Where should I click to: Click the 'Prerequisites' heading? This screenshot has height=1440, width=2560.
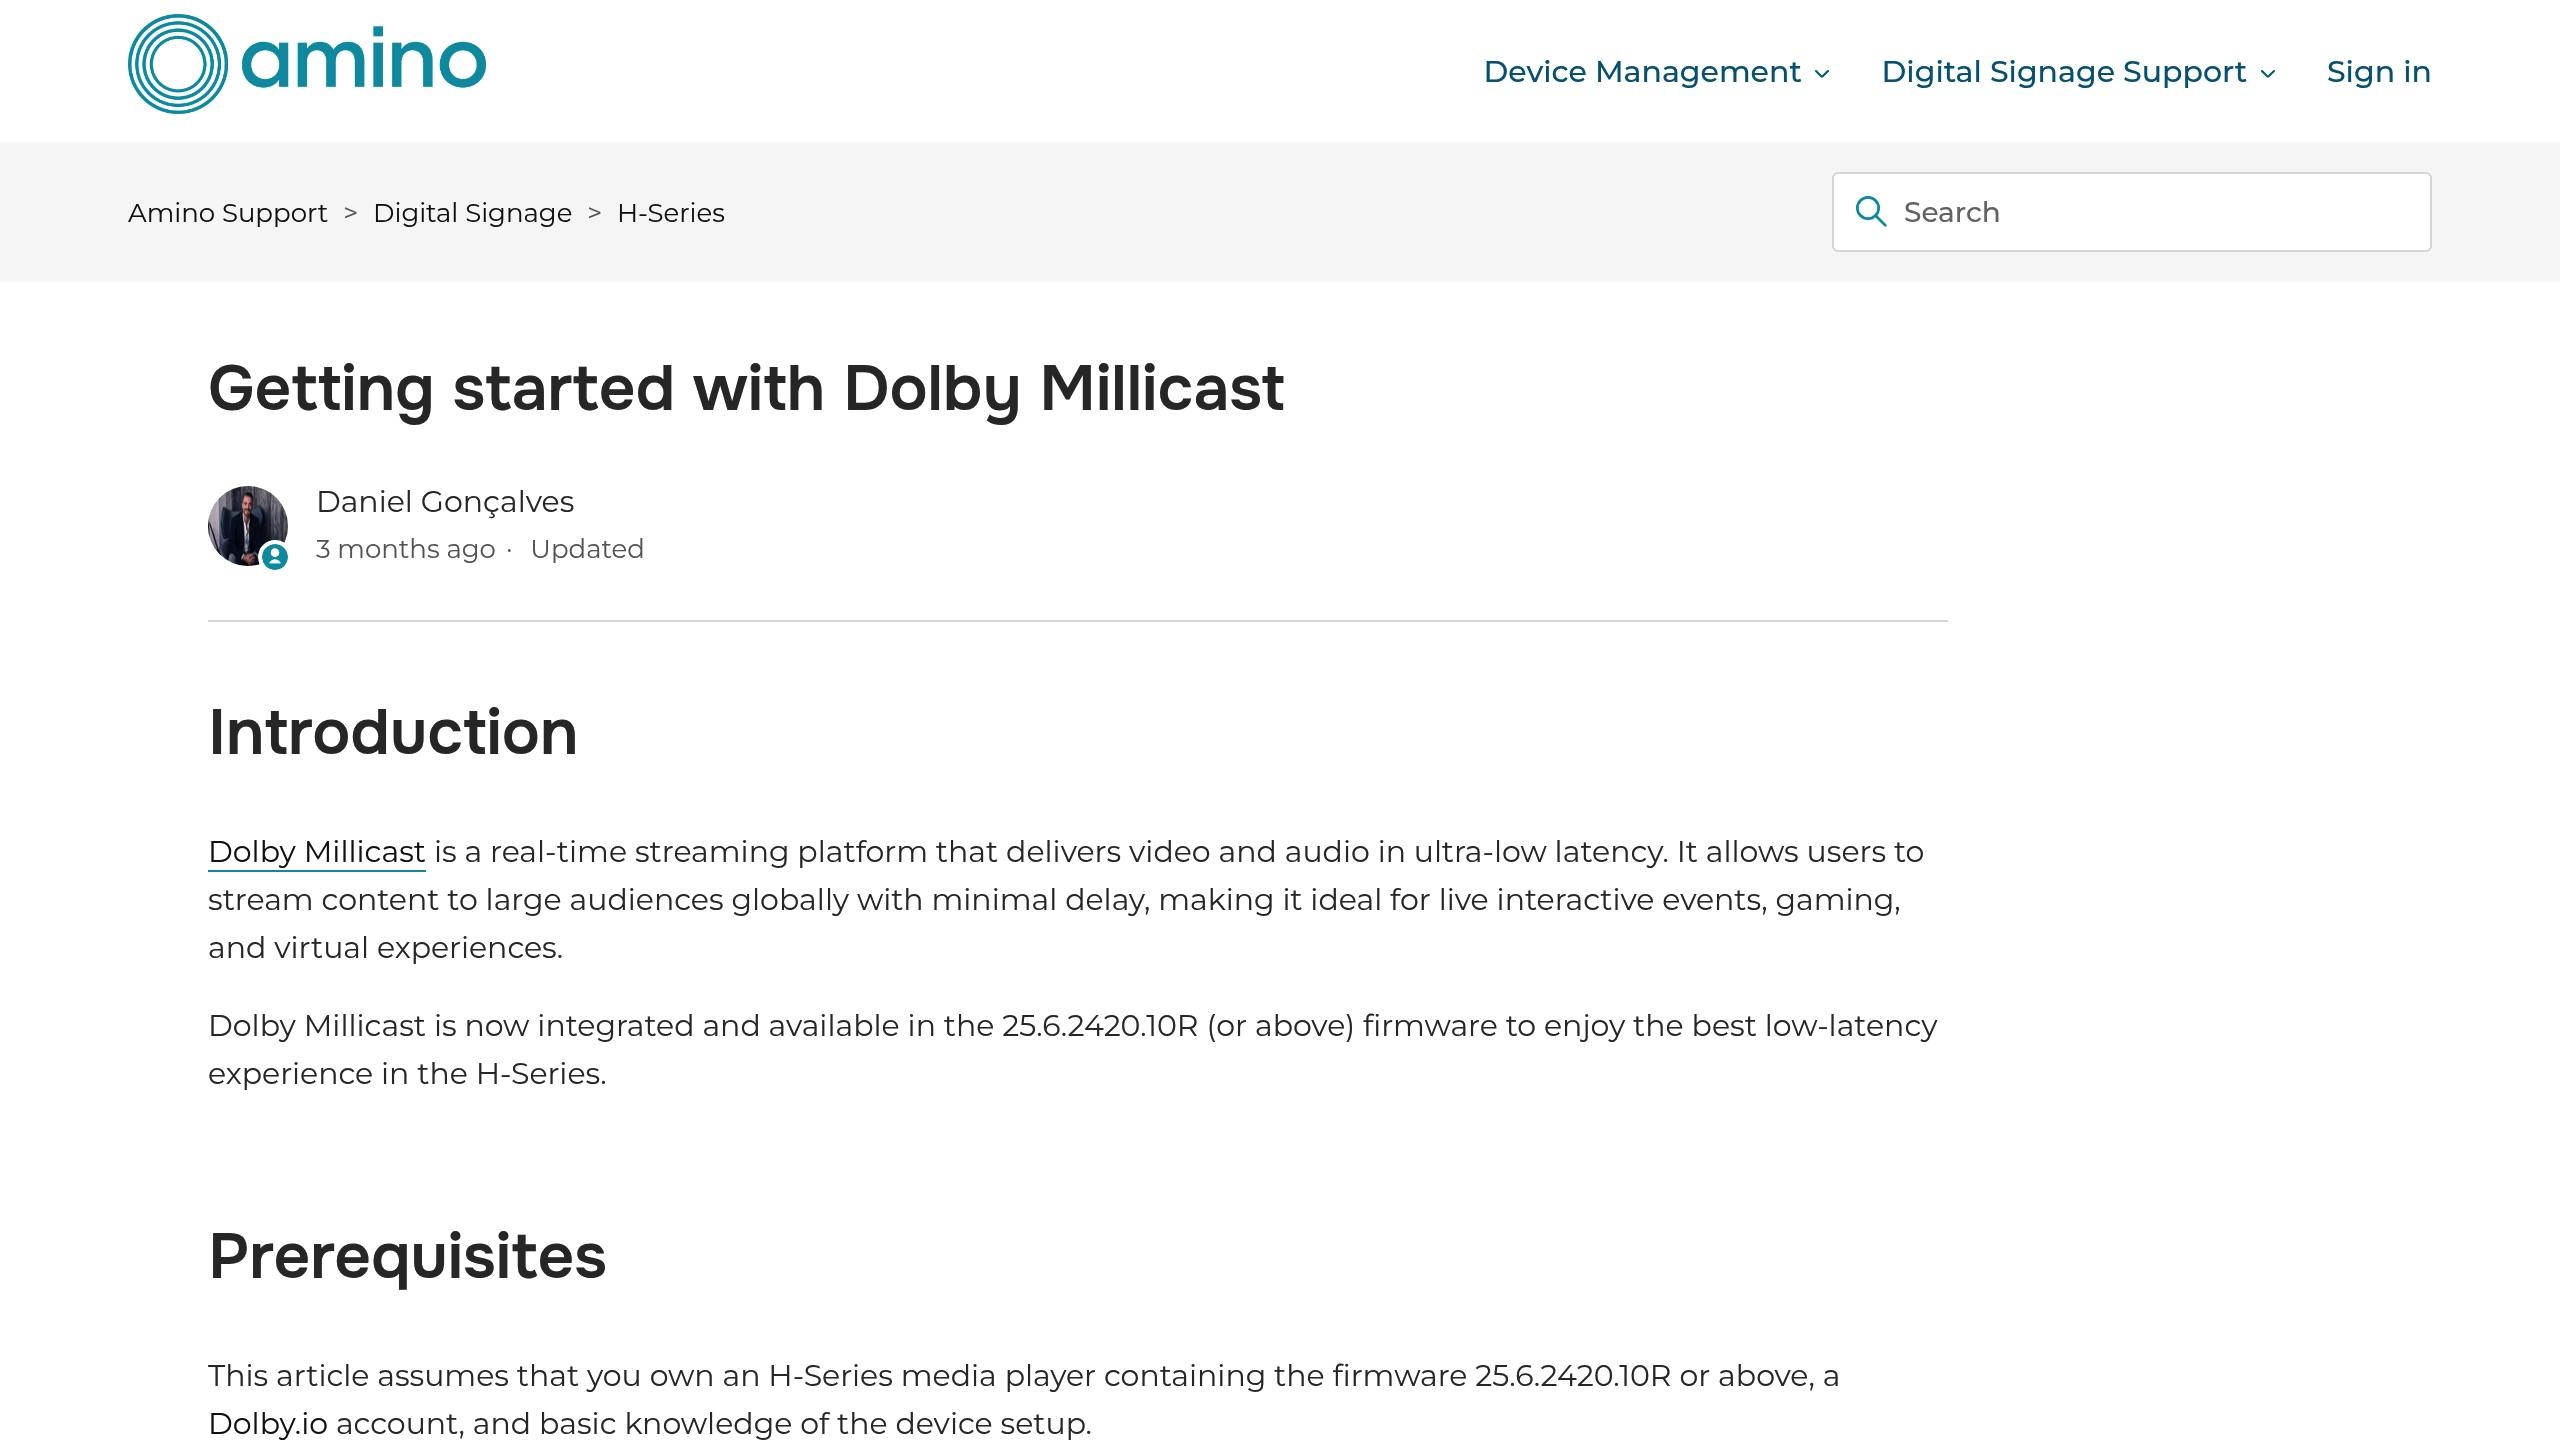407,1256
